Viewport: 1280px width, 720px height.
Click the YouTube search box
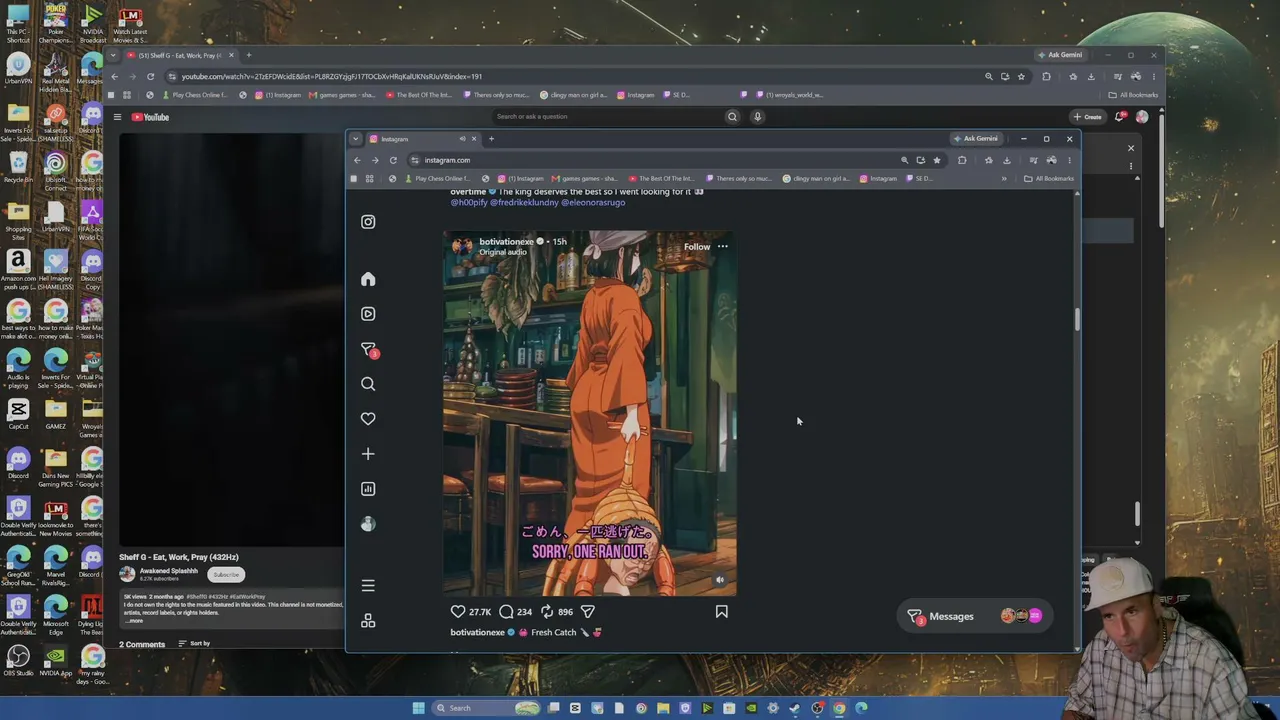point(606,117)
